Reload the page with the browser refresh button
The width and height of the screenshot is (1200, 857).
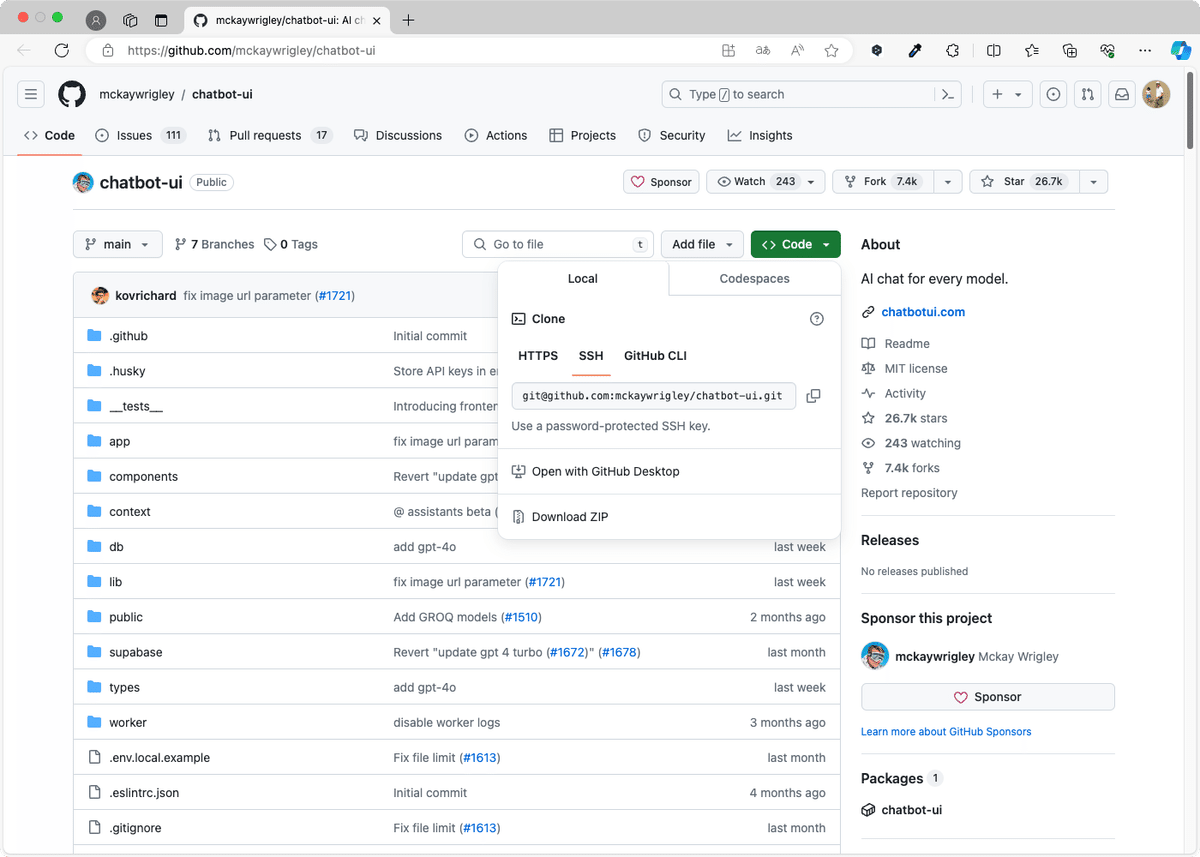pyautogui.click(x=62, y=50)
